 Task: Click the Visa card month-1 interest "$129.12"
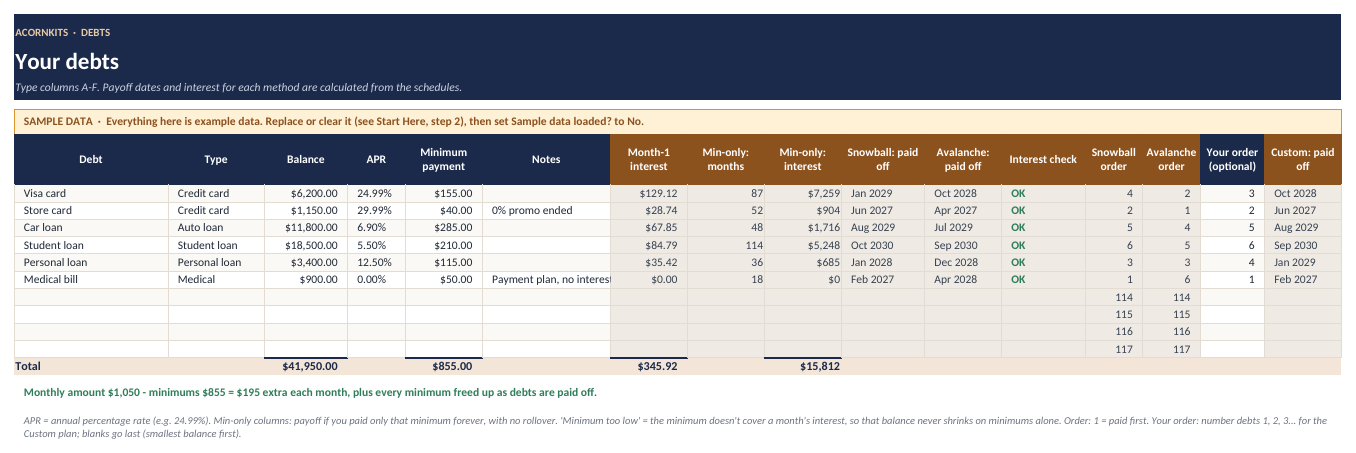(x=648, y=193)
